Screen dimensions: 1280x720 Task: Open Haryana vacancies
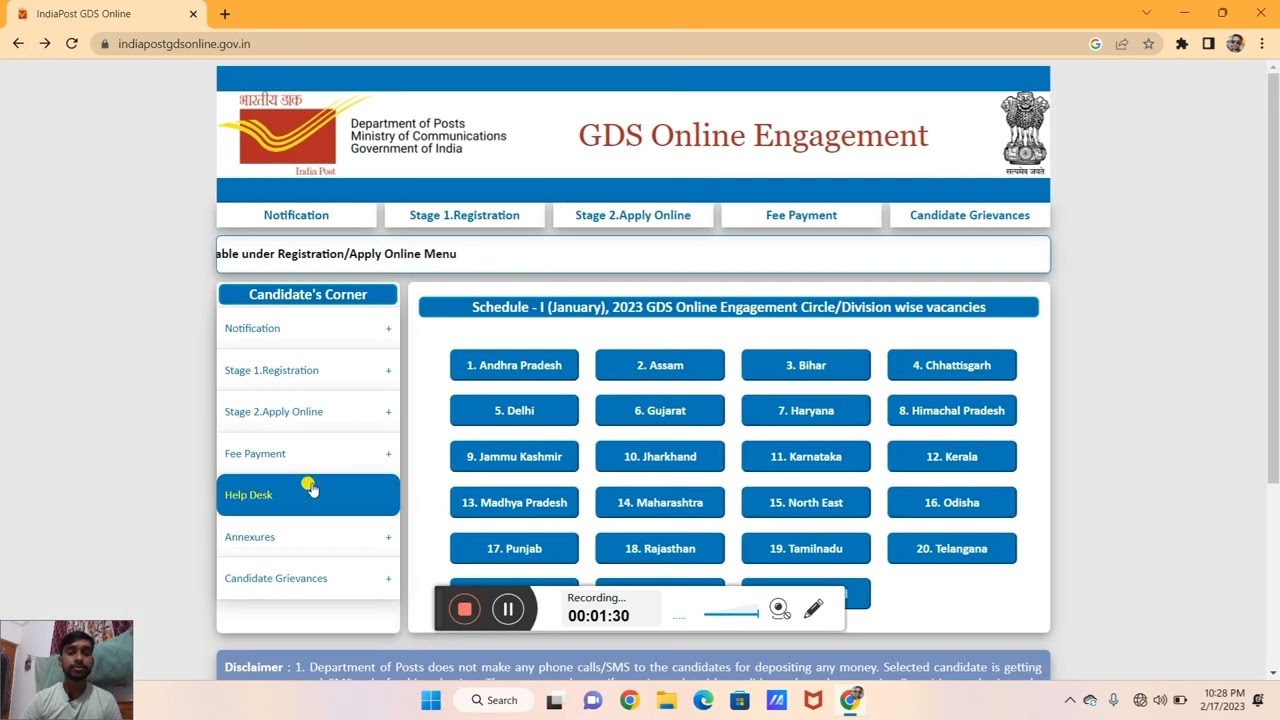click(806, 411)
